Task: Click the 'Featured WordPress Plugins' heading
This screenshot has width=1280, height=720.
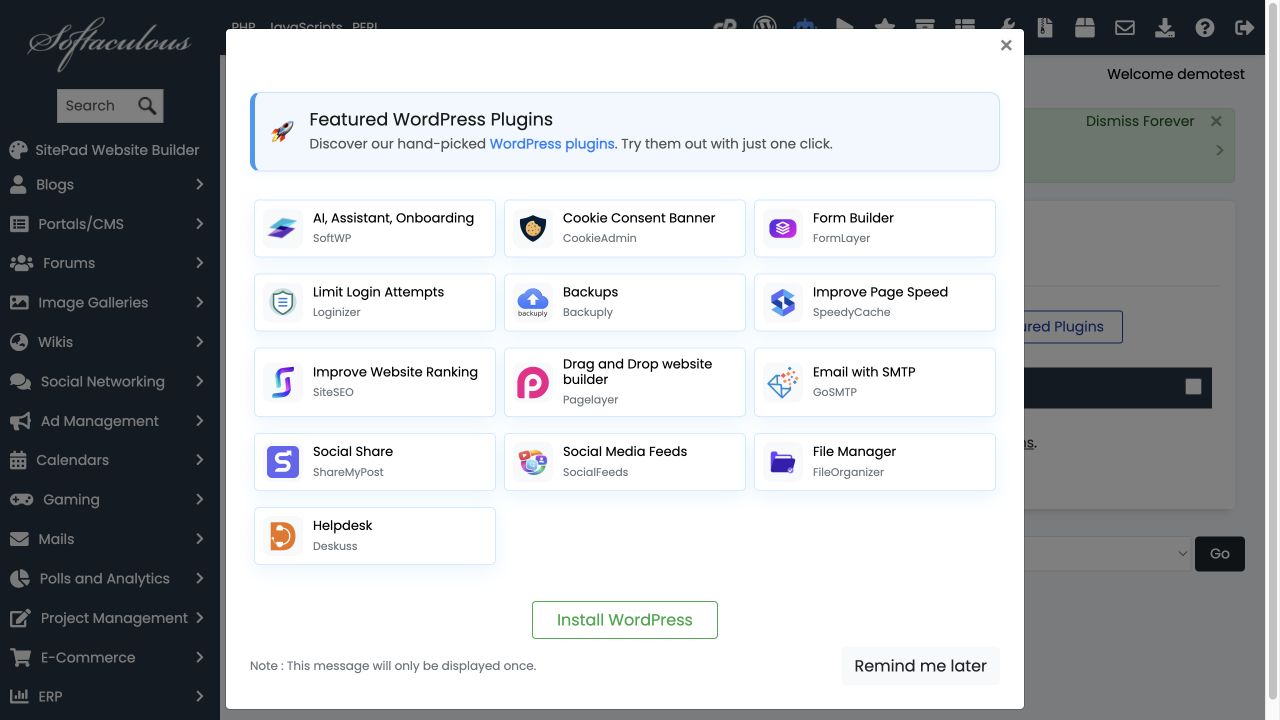Action: pyautogui.click(x=431, y=119)
